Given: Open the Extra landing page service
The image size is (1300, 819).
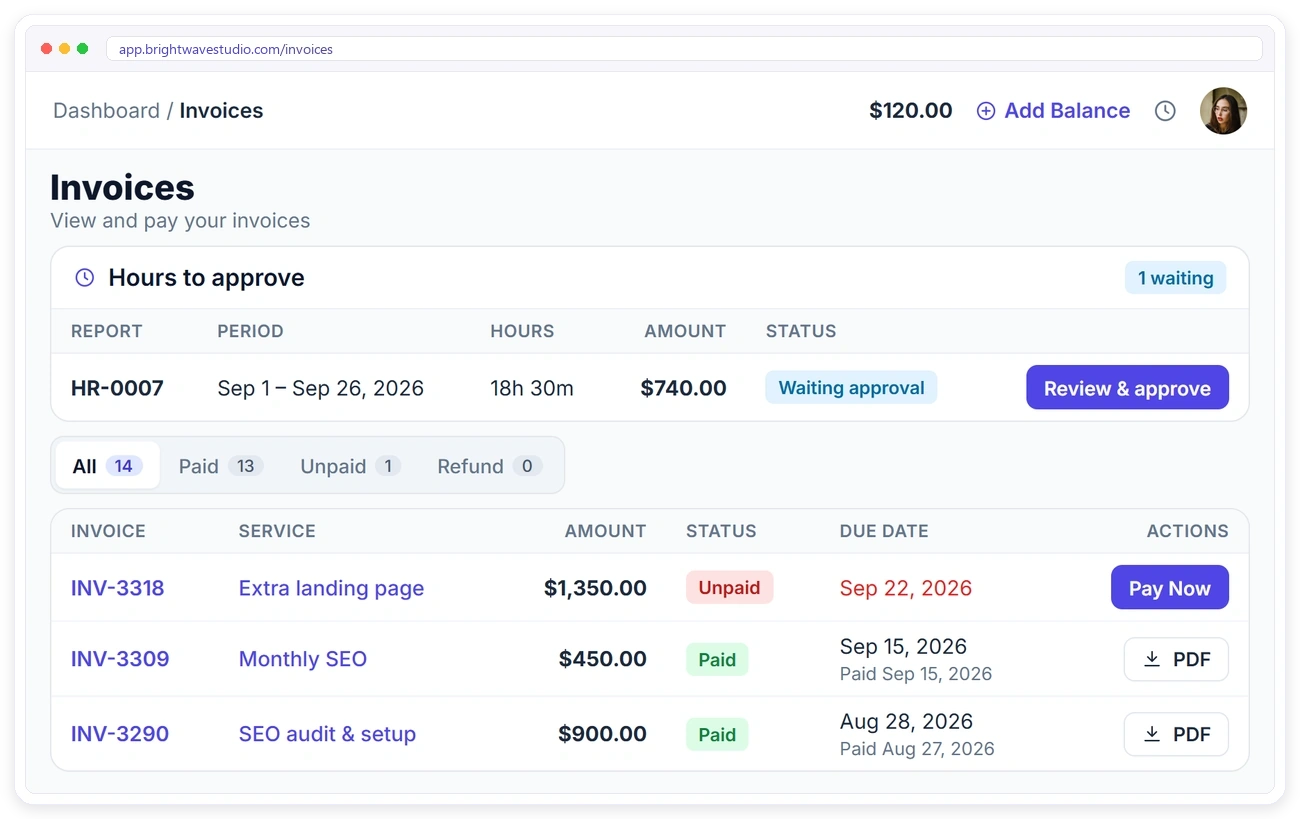Looking at the screenshot, I should (x=331, y=588).
